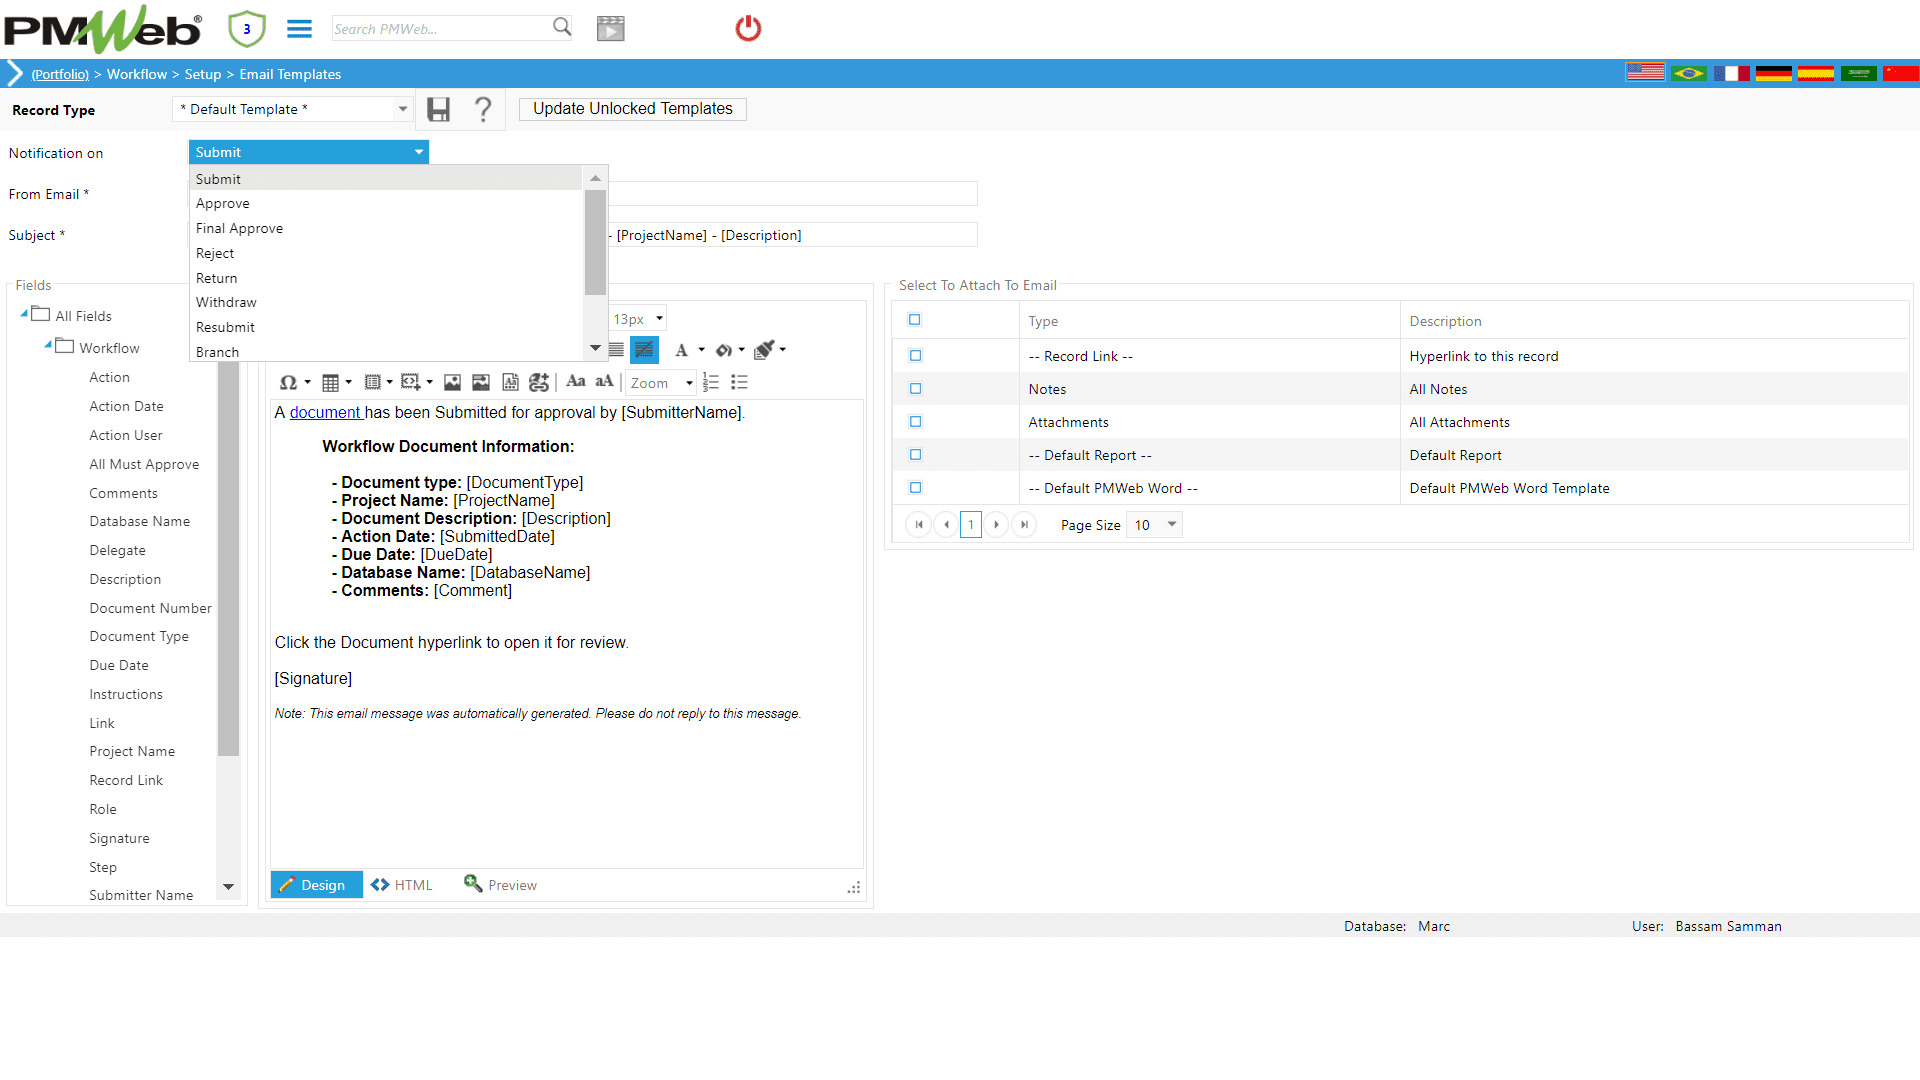Click the power button icon
This screenshot has height=1080, width=1920.
point(749,28)
